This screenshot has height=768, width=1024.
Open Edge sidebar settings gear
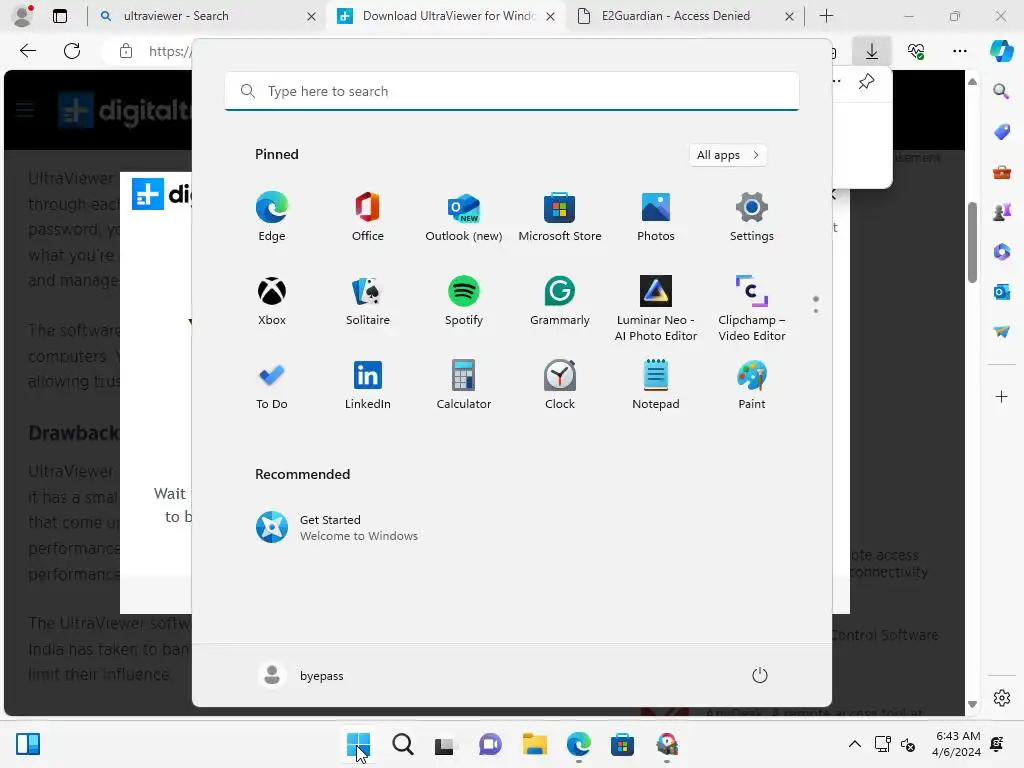tap(1001, 698)
